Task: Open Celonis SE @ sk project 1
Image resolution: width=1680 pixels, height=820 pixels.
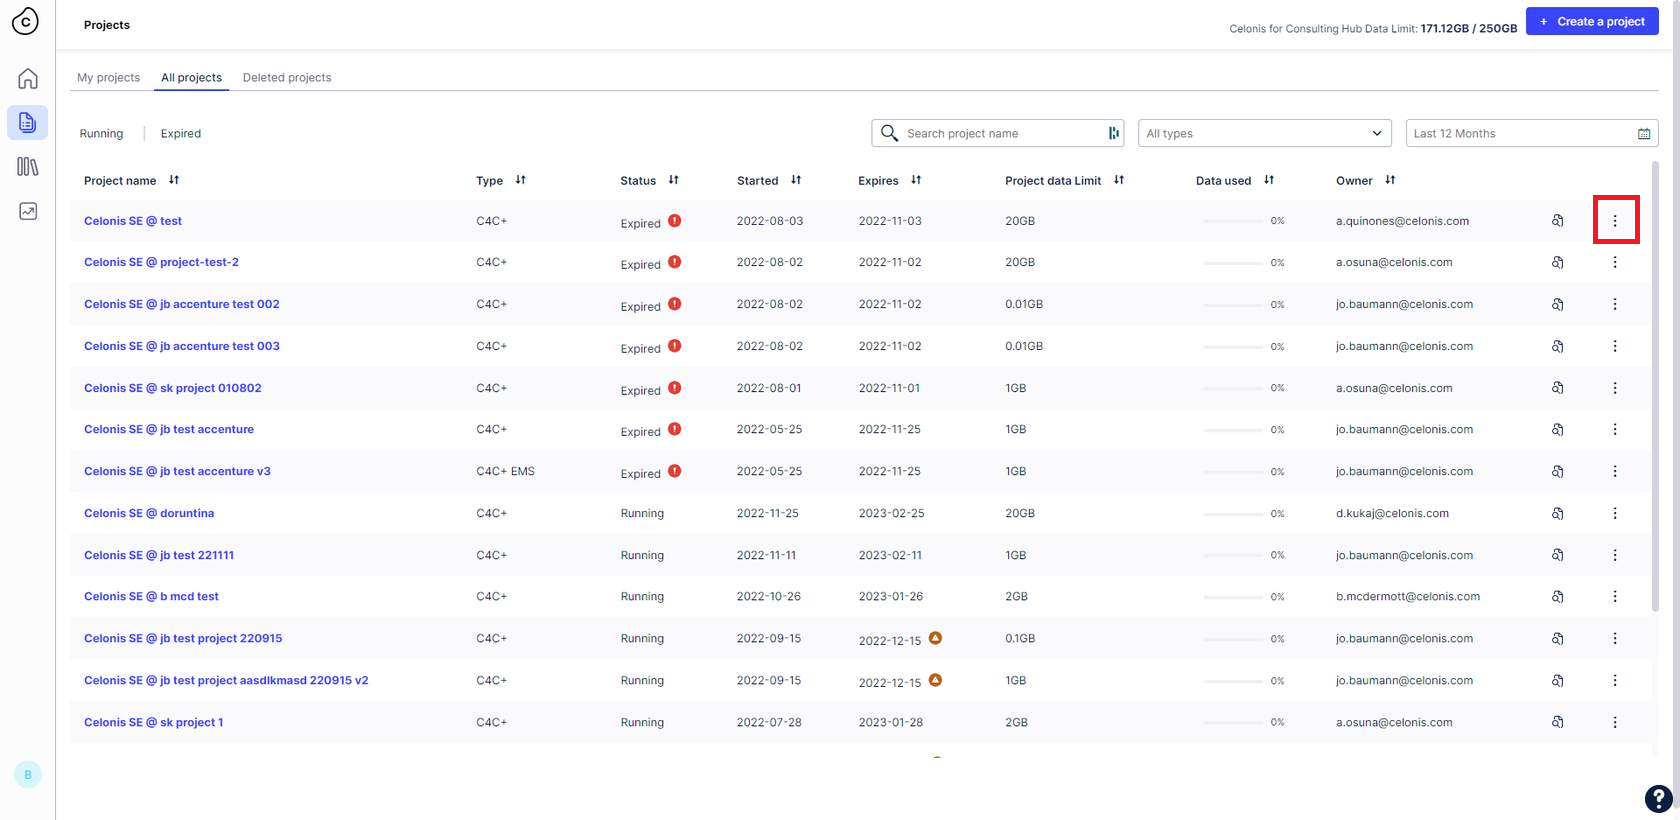Action: (x=154, y=722)
